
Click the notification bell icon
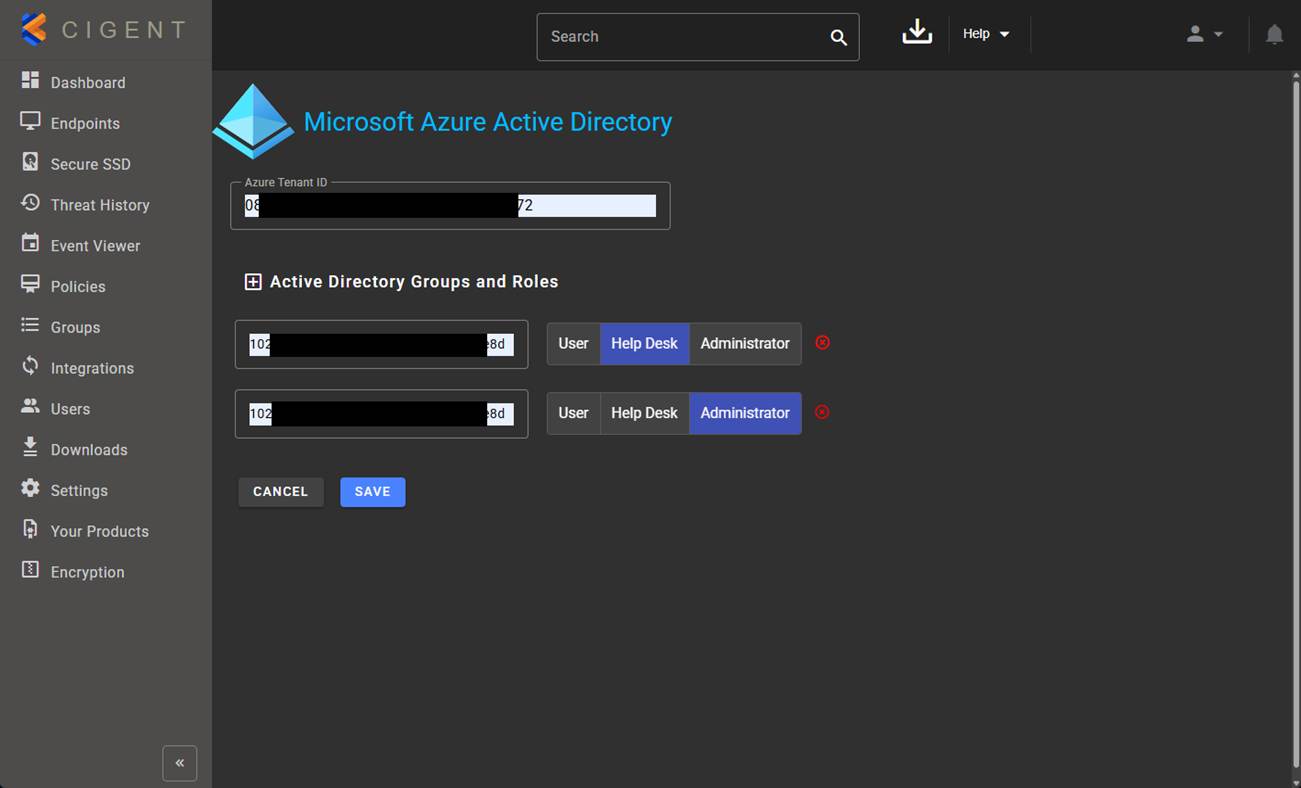tap(1274, 34)
